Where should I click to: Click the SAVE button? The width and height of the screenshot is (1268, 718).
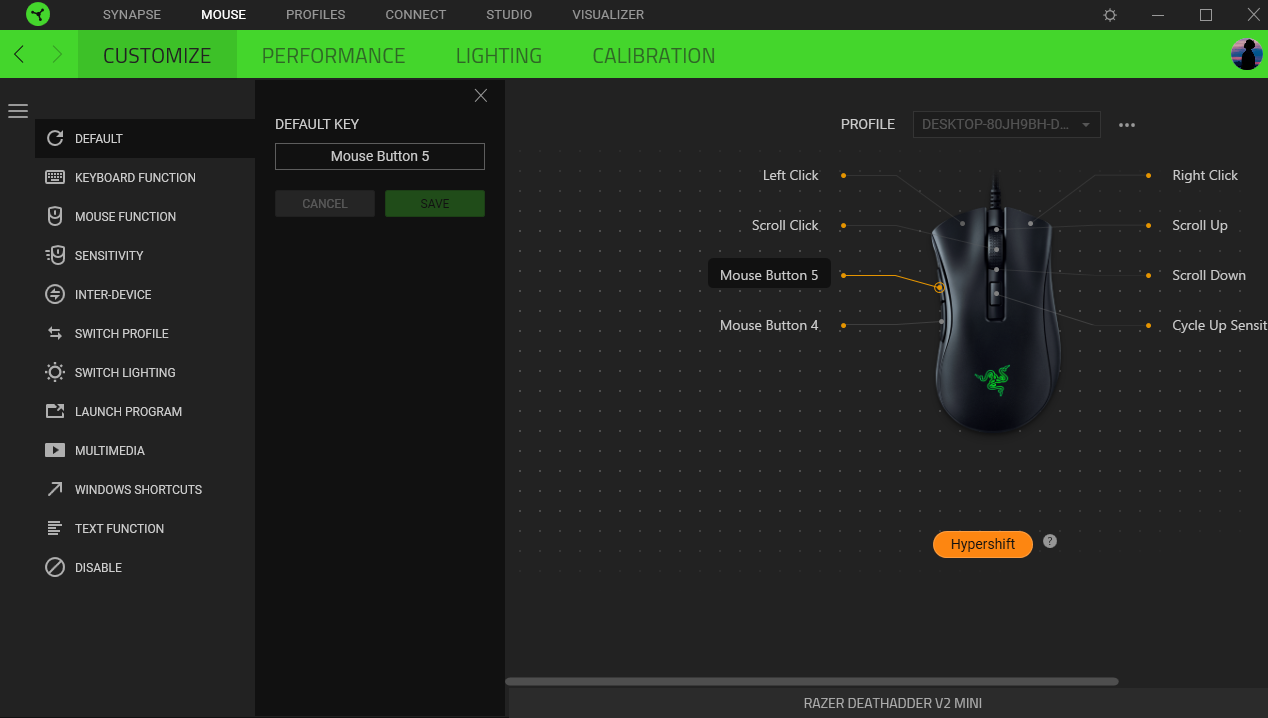click(435, 203)
